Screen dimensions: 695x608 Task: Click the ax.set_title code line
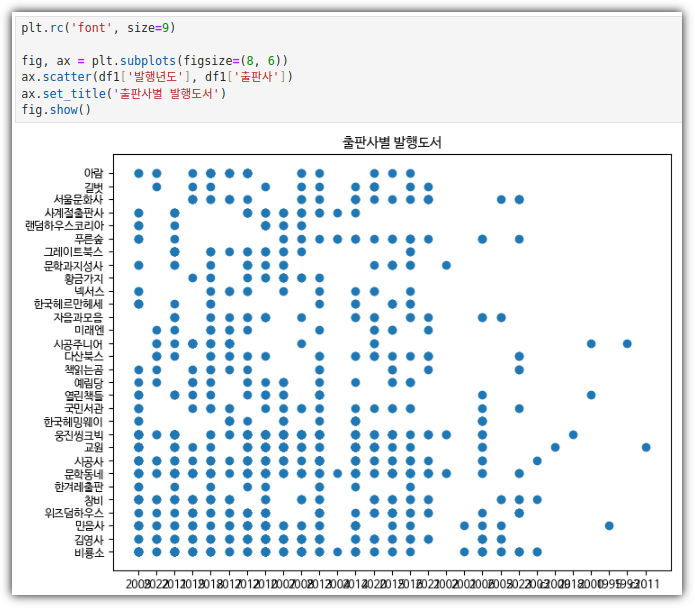tap(124, 94)
